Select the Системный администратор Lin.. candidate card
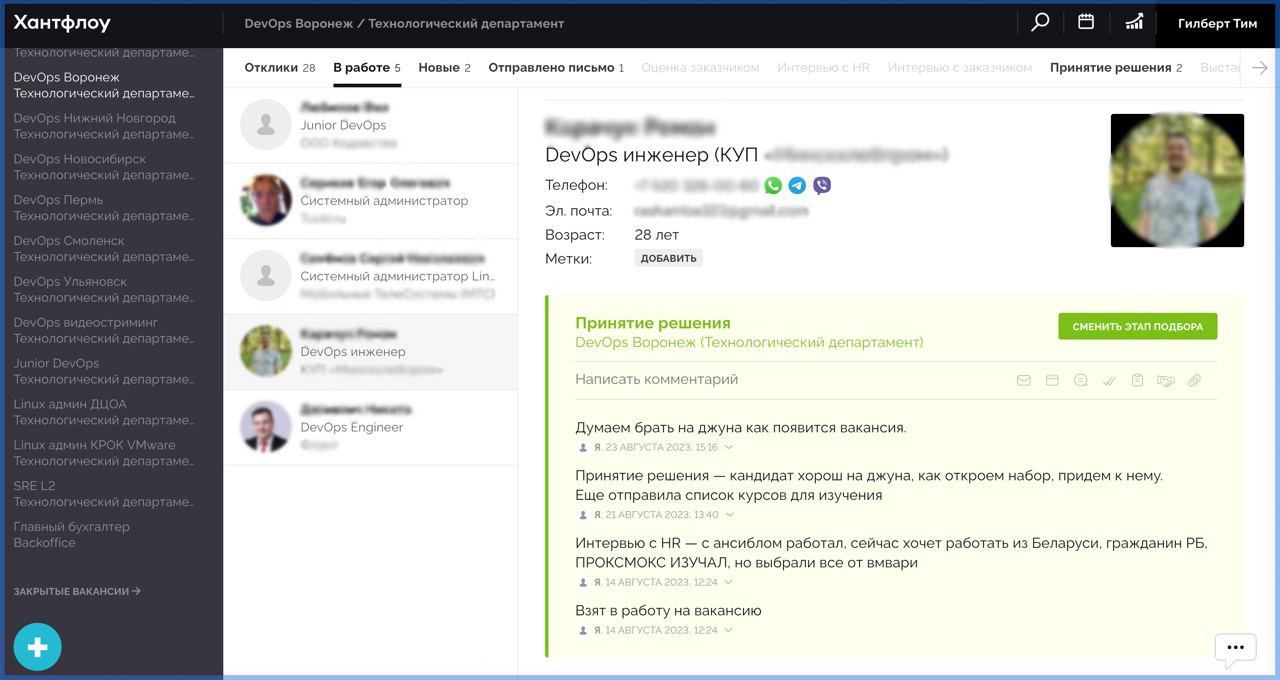The height and width of the screenshot is (680, 1280). pos(370,276)
